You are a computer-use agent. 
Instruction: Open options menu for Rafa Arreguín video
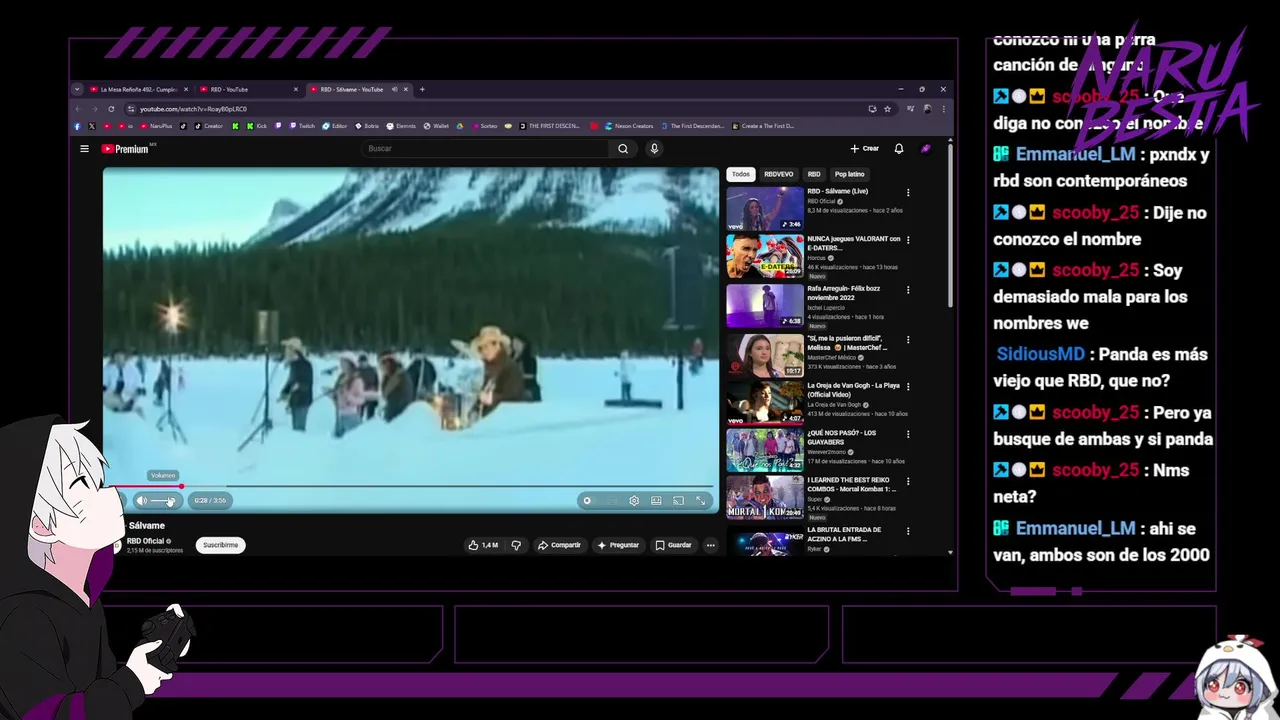908,290
